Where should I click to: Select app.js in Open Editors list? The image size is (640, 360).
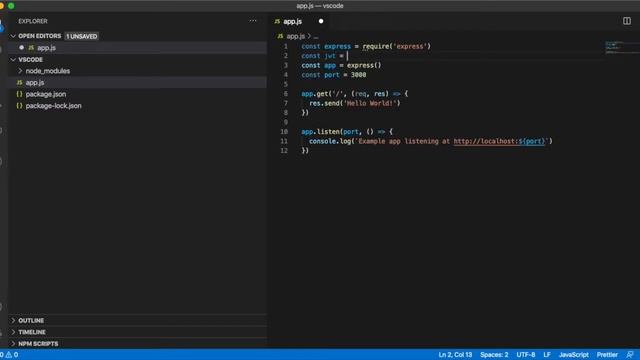point(138,48)
